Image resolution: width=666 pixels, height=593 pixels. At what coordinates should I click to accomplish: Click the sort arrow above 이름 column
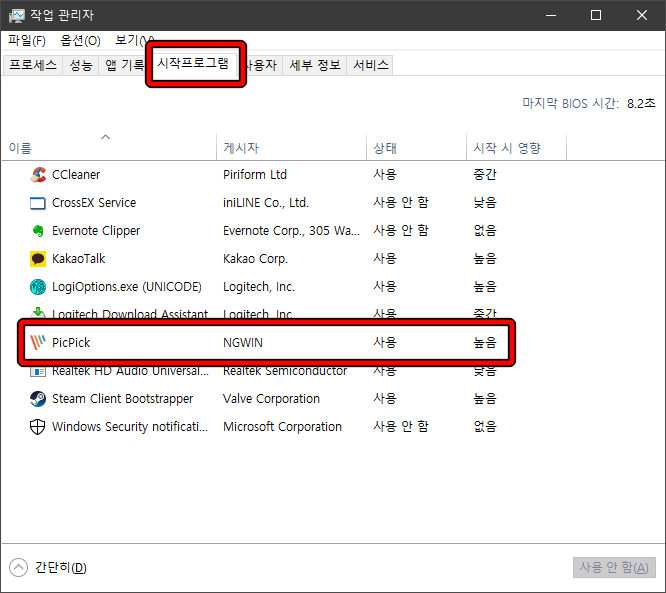tap(105, 137)
